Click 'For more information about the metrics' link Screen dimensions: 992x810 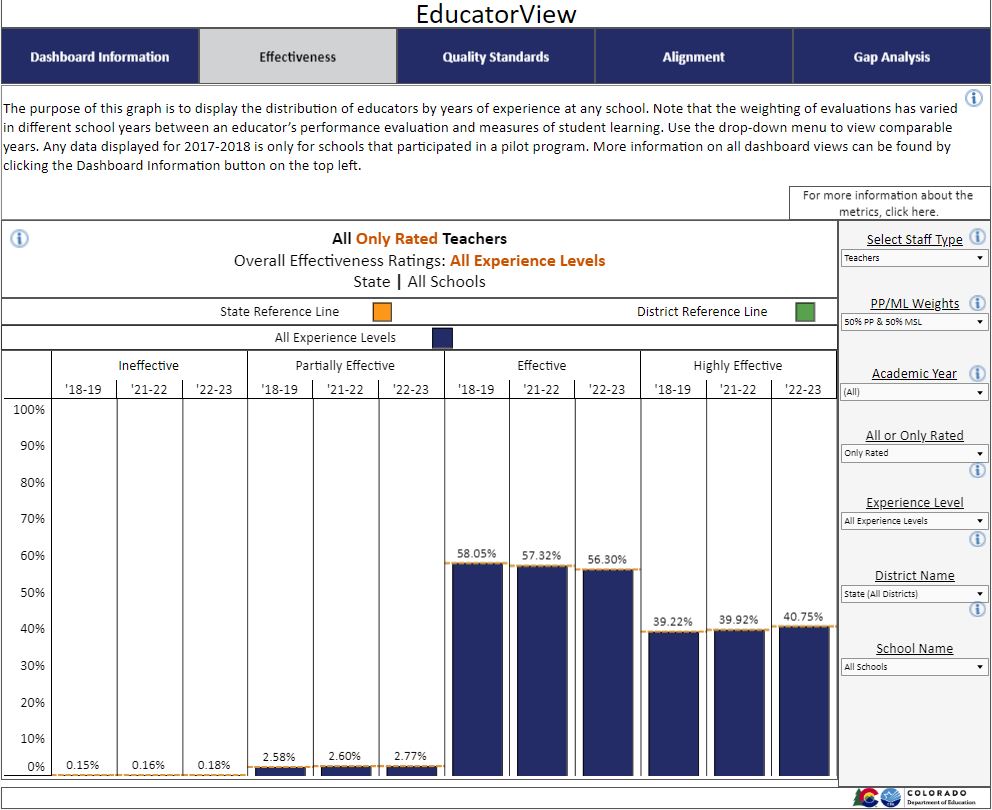tap(888, 203)
